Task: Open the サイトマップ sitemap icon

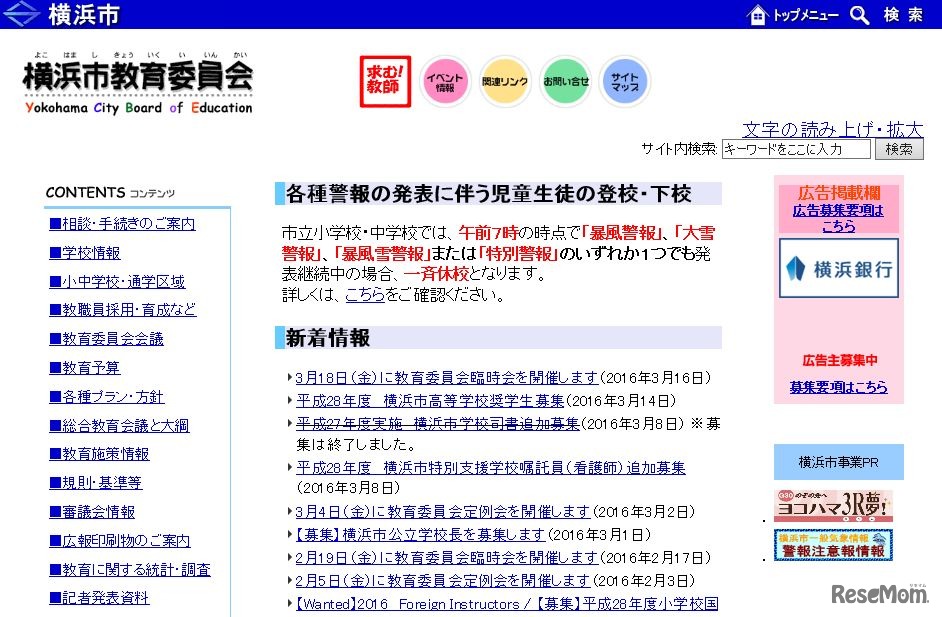Action: pyautogui.click(x=624, y=82)
